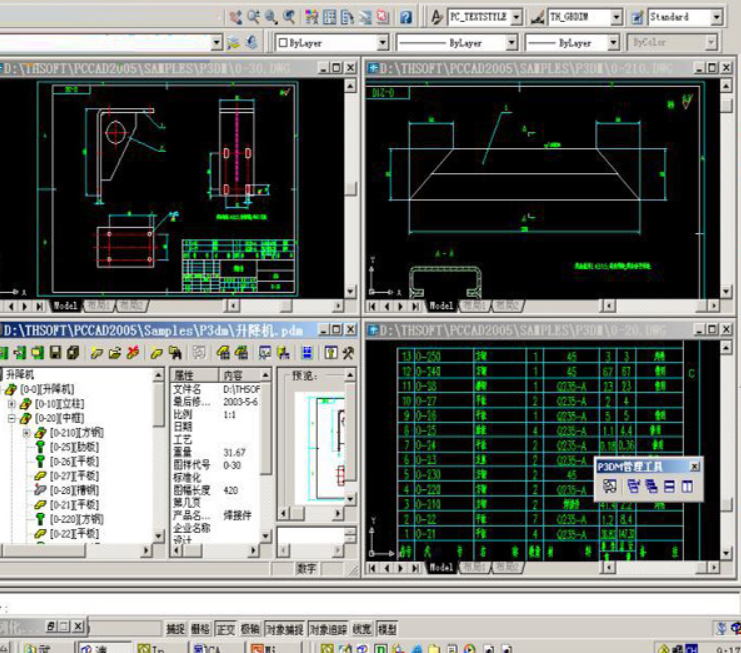This screenshot has height=653, width=741.
Task: Click the open folder icon in PDM toolbar
Action: [x=116, y=353]
